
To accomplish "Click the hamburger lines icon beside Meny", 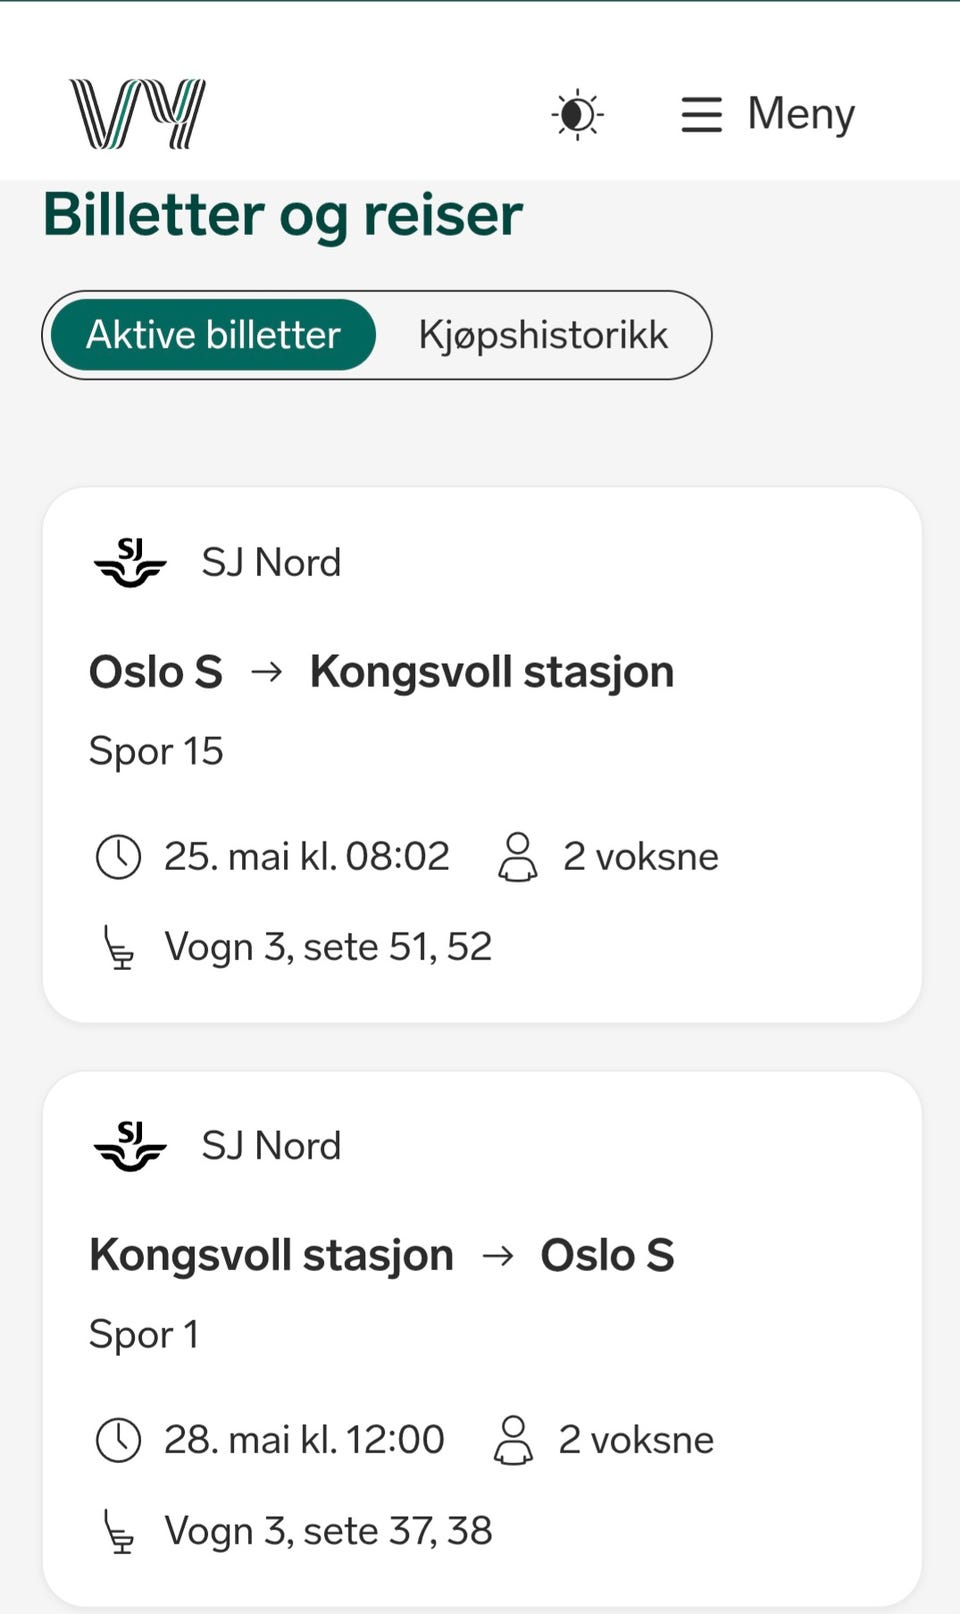I will point(701,114).
